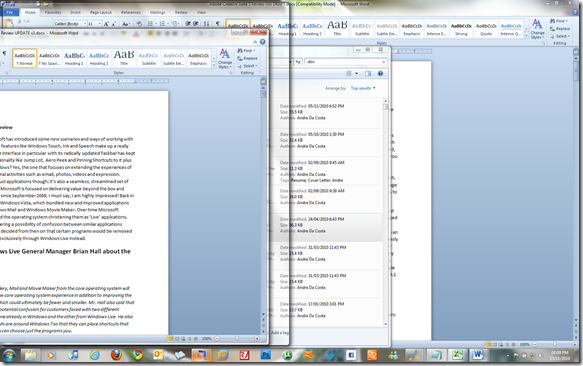Image resolution: width=583 pixels, height=366 pixels.
Task: Toggle paragraph marks in the back Word ribbon
Action: [x=218, y=23]
